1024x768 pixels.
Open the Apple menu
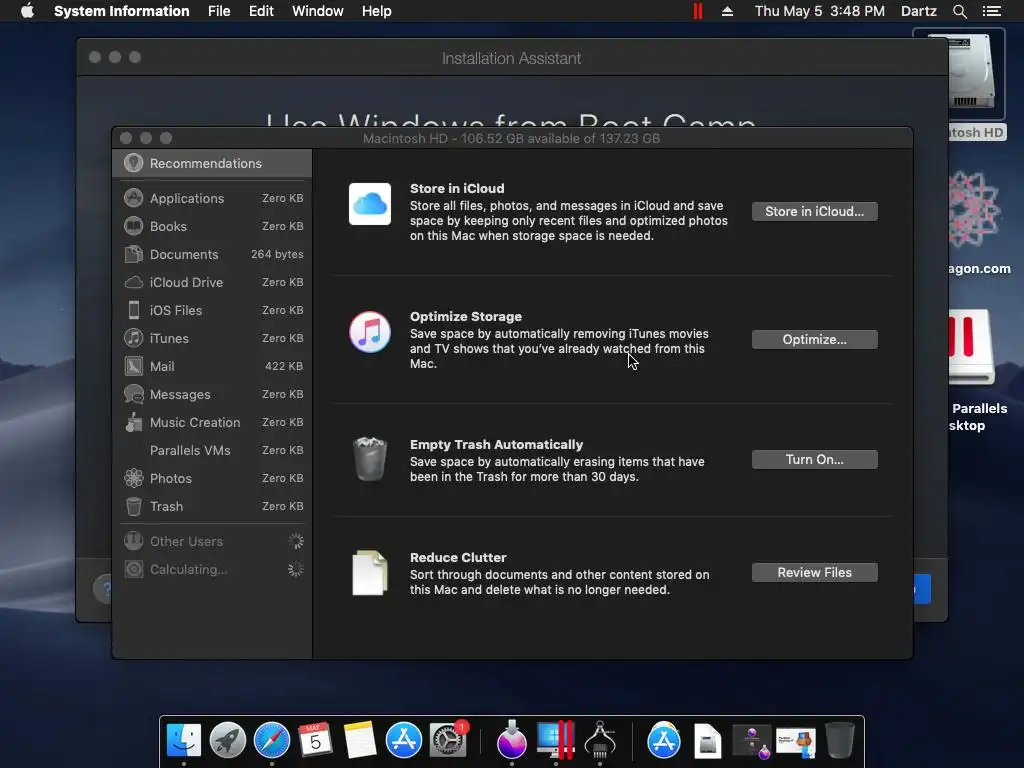click(27, 11)
